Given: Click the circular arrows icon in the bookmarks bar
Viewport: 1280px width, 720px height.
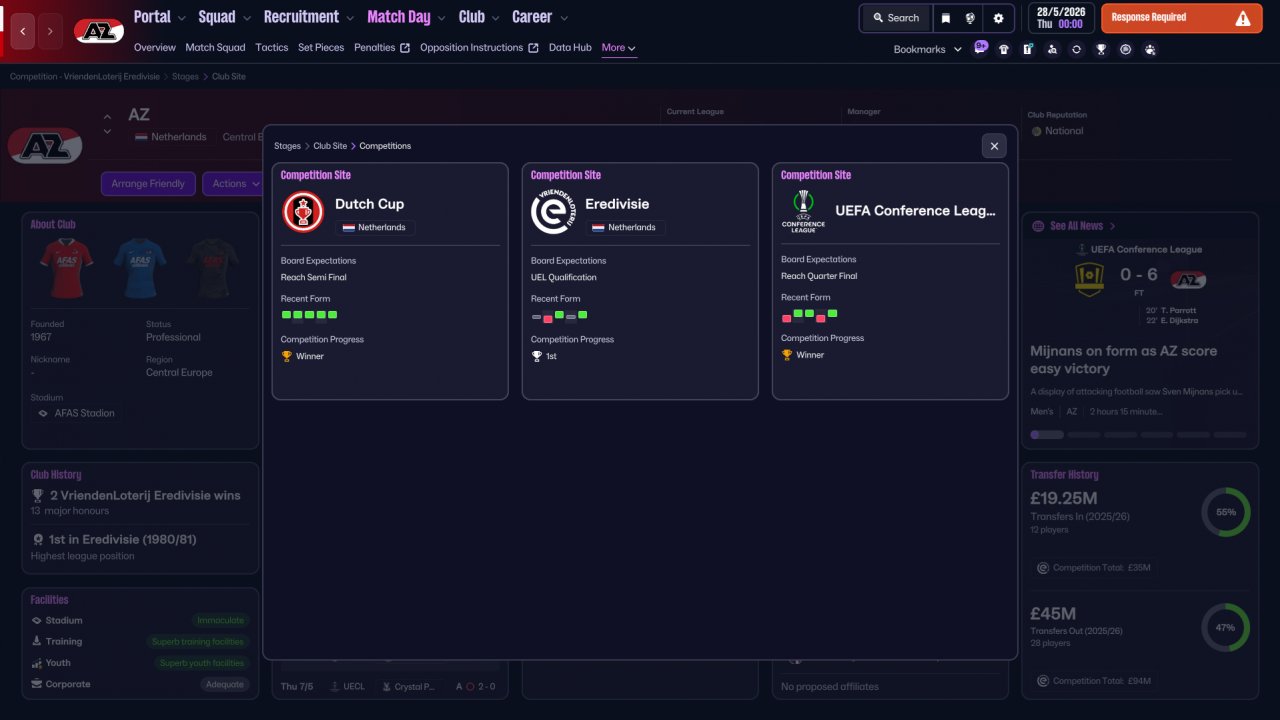Looking at the screenshot, I should pyautogui.click(x=1076, y=49).
